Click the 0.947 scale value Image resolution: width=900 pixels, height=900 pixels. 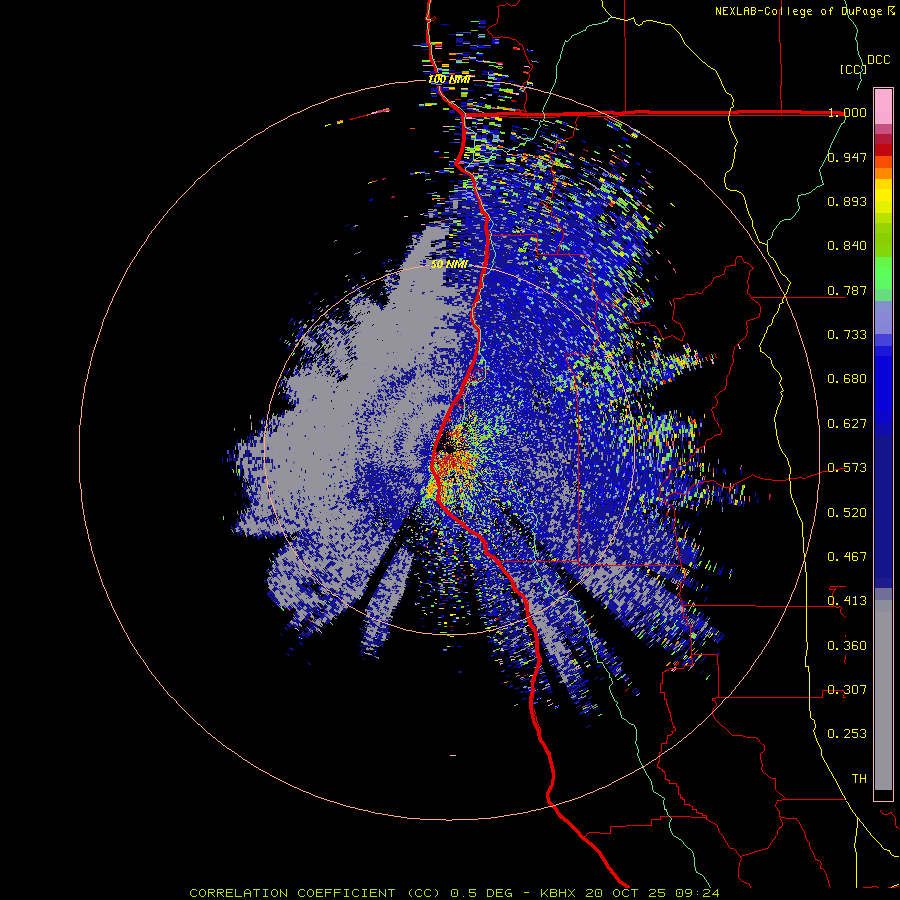pyautogui.click(x=847, y=157)
